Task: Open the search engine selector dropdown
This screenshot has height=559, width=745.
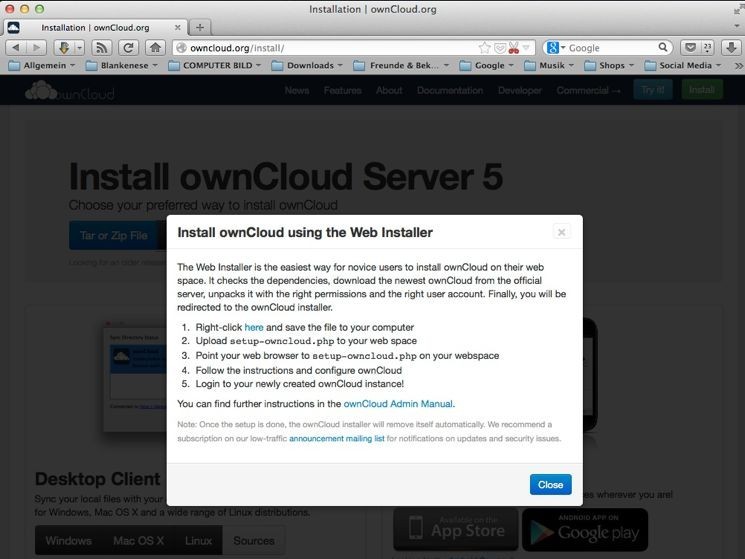Action: click(556, 47)
